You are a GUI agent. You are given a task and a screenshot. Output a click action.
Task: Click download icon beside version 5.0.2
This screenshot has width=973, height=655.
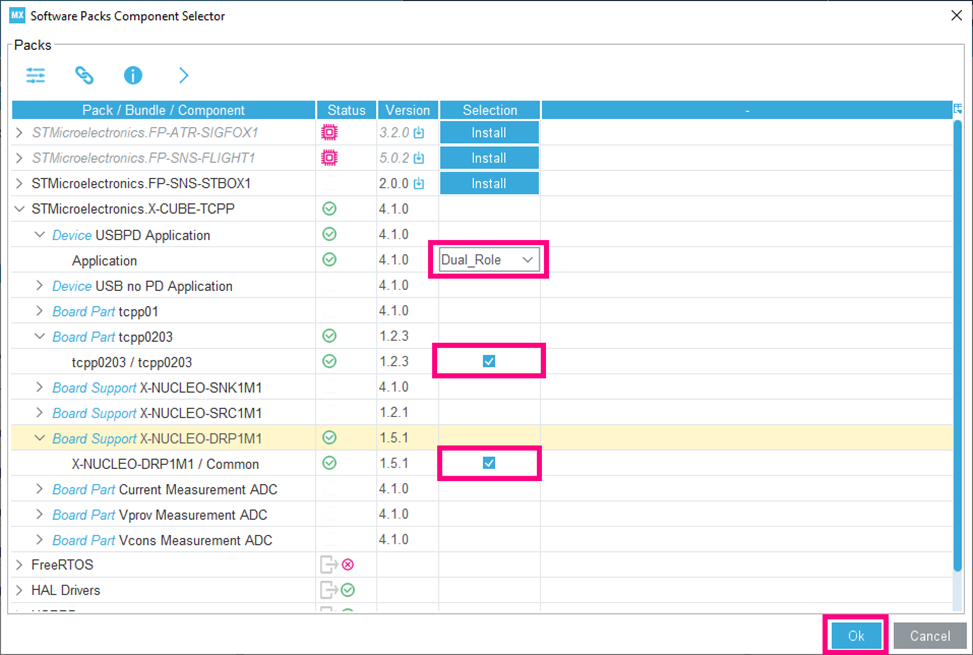pyautogui.click(x=419, y=158)
